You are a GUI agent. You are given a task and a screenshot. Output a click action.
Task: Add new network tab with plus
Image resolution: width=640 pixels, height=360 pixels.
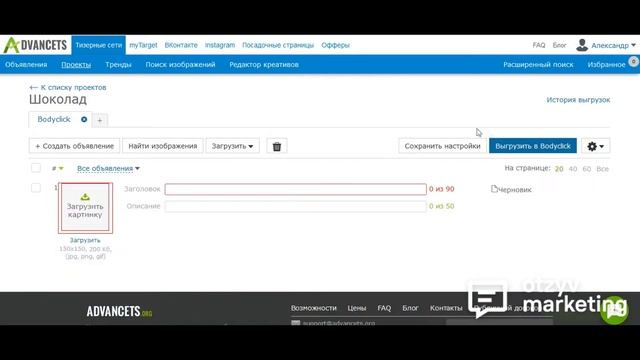[100, 120]
